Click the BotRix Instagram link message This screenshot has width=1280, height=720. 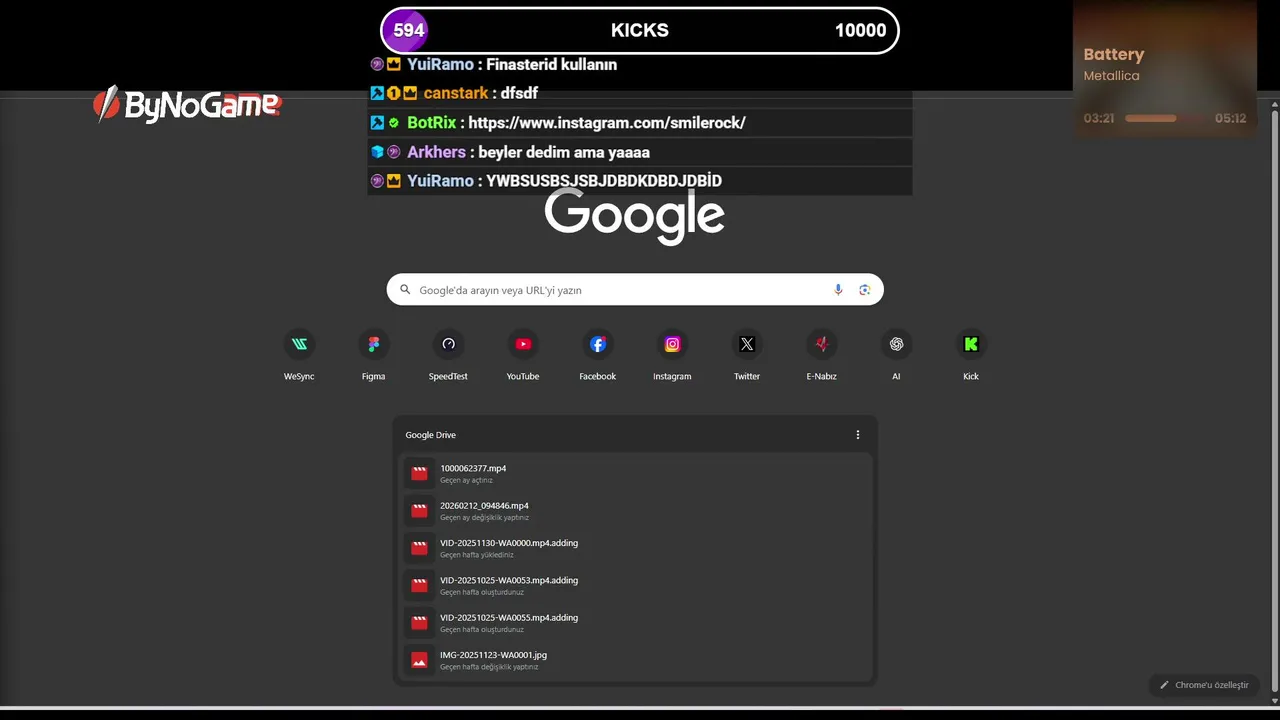tap(607, 123)
